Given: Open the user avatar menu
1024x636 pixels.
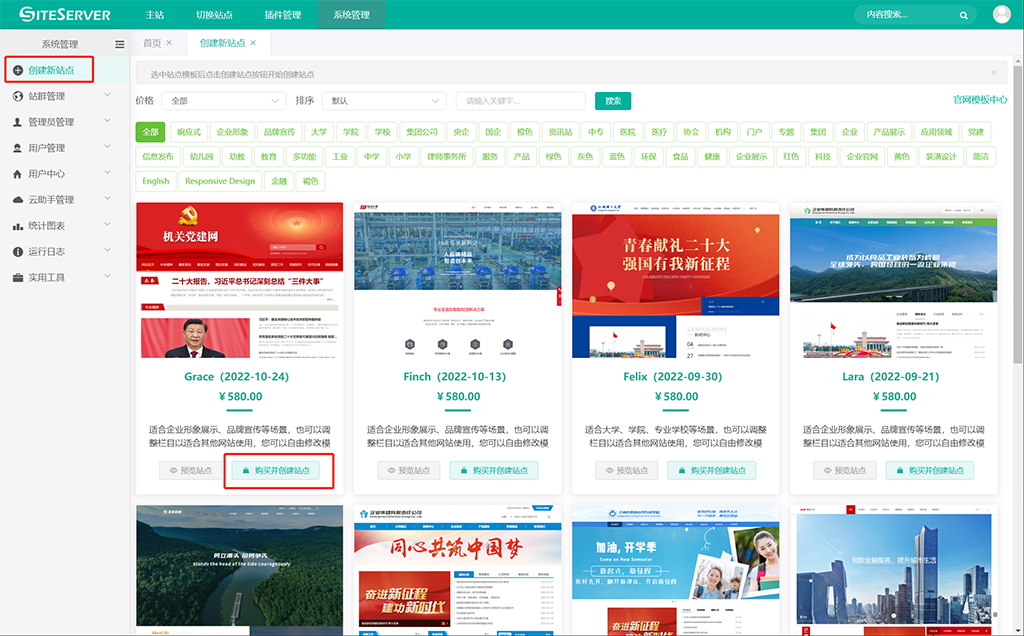Looking at the screenshot, I should pos(1001,14).
